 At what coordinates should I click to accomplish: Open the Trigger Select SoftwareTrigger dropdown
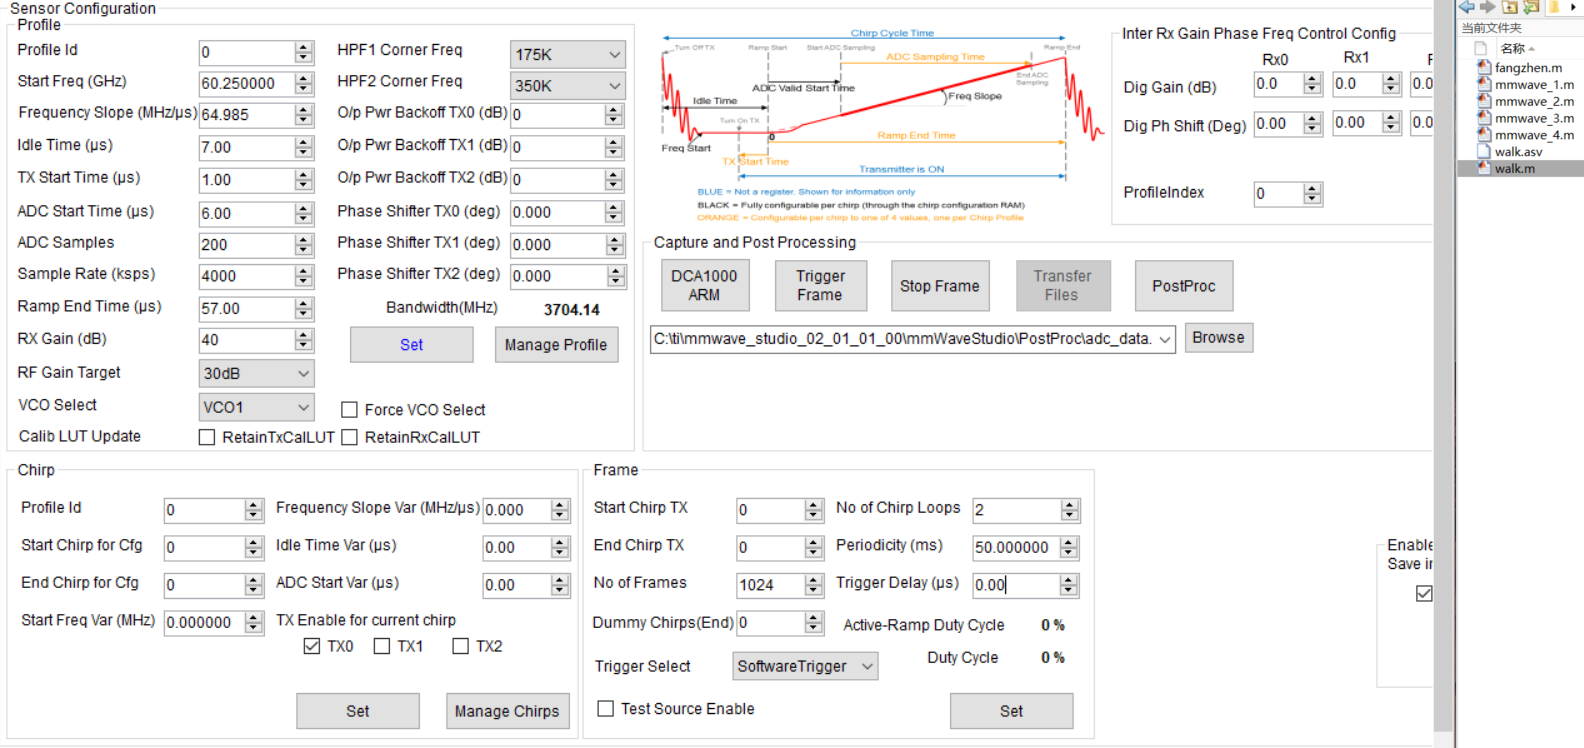click(806, 666)
